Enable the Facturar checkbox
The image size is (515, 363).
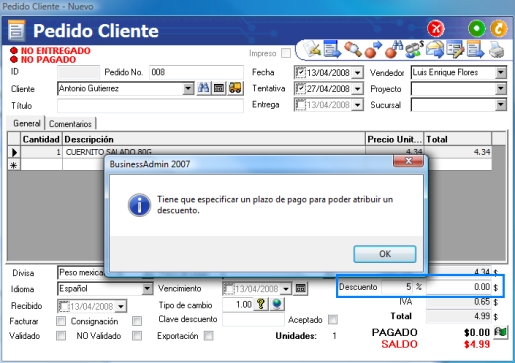(61, 321)
